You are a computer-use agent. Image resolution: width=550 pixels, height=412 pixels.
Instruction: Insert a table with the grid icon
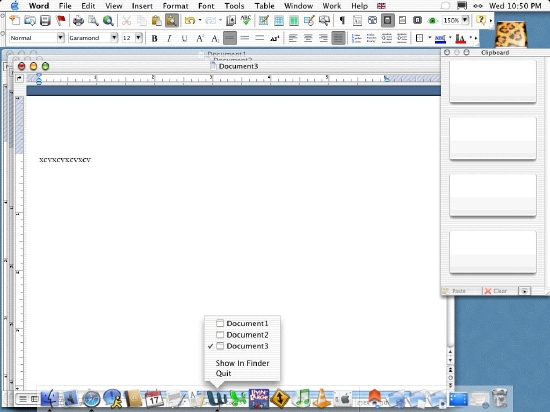279,20
